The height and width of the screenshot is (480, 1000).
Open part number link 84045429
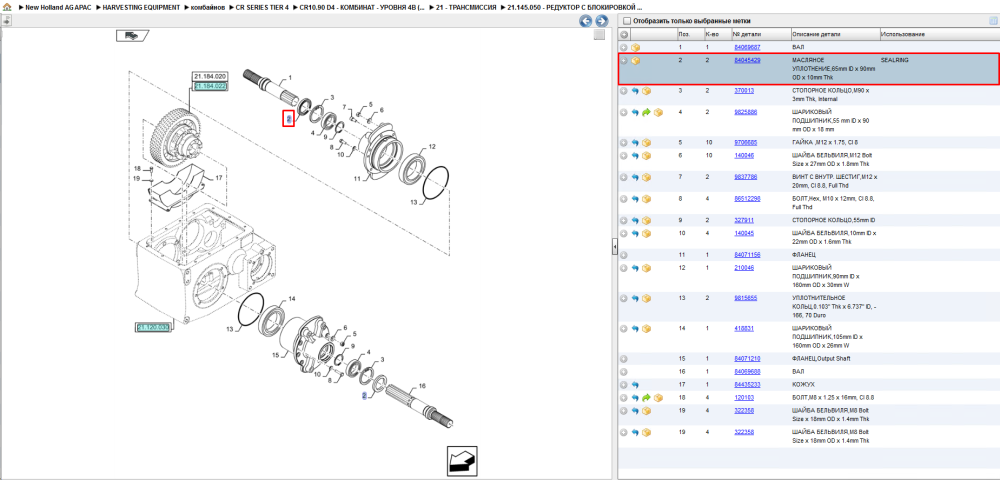(x=747, y=60)
